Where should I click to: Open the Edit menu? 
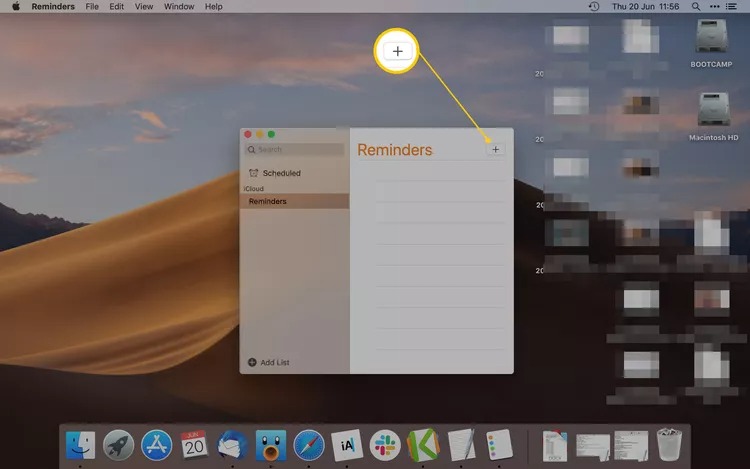pyautogui.click(x=116, y=6)
